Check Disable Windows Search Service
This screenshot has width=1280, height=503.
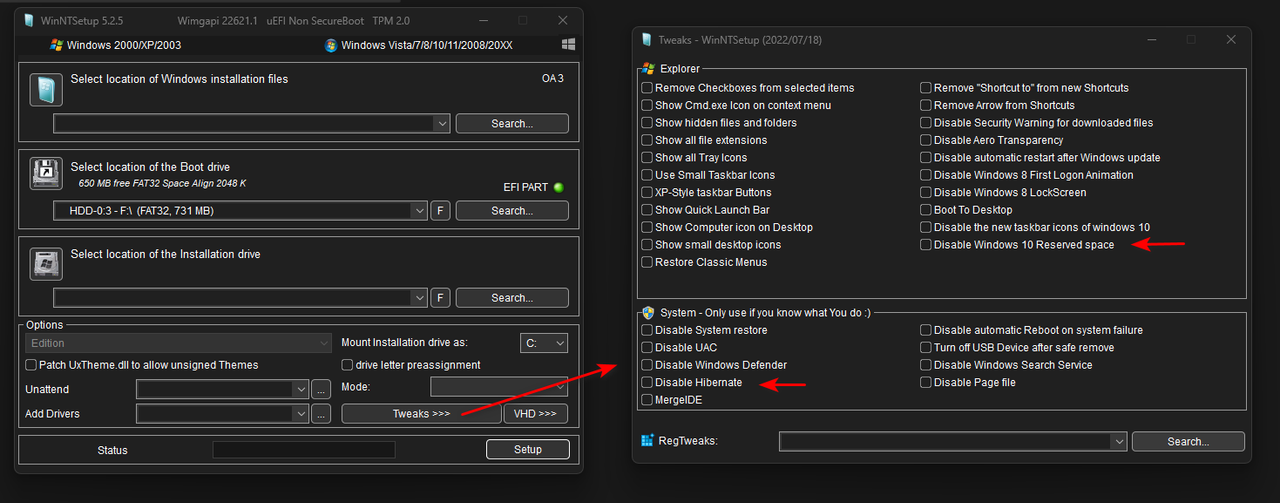click(926, 365)
